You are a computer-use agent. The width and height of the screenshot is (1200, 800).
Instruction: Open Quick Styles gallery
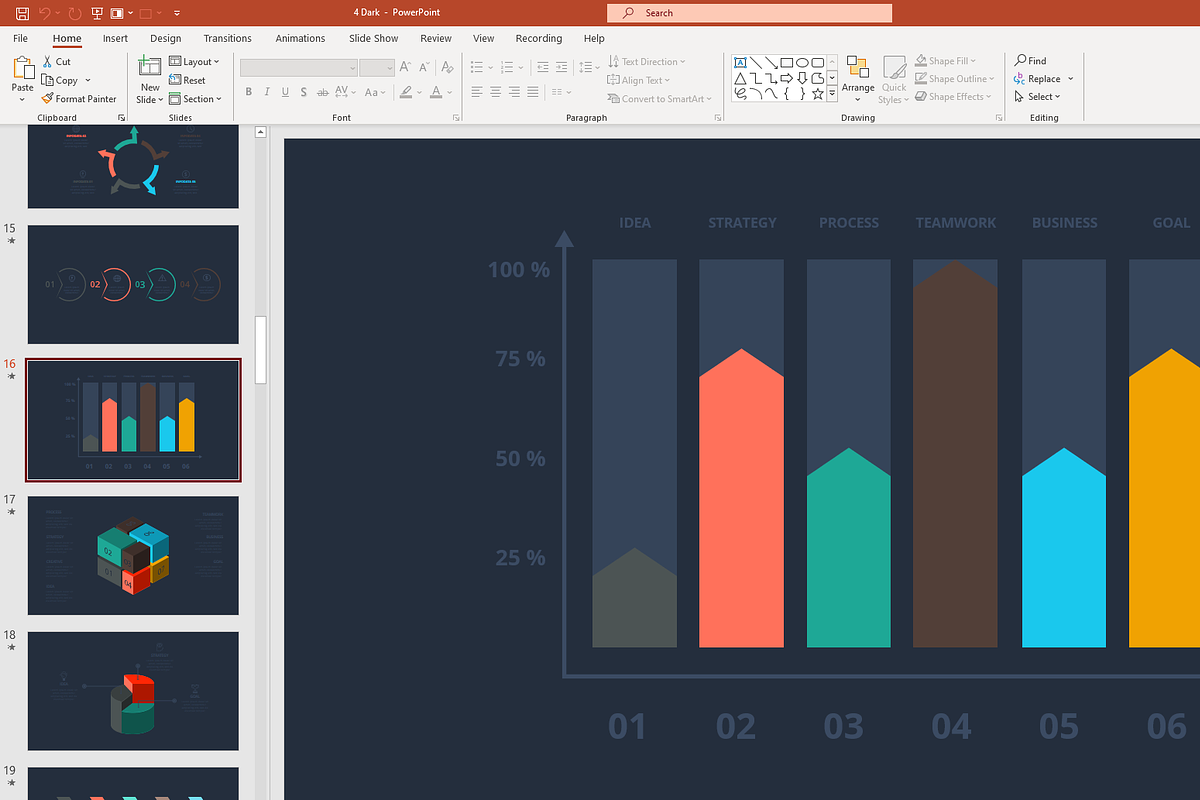[x=894, y=78]
